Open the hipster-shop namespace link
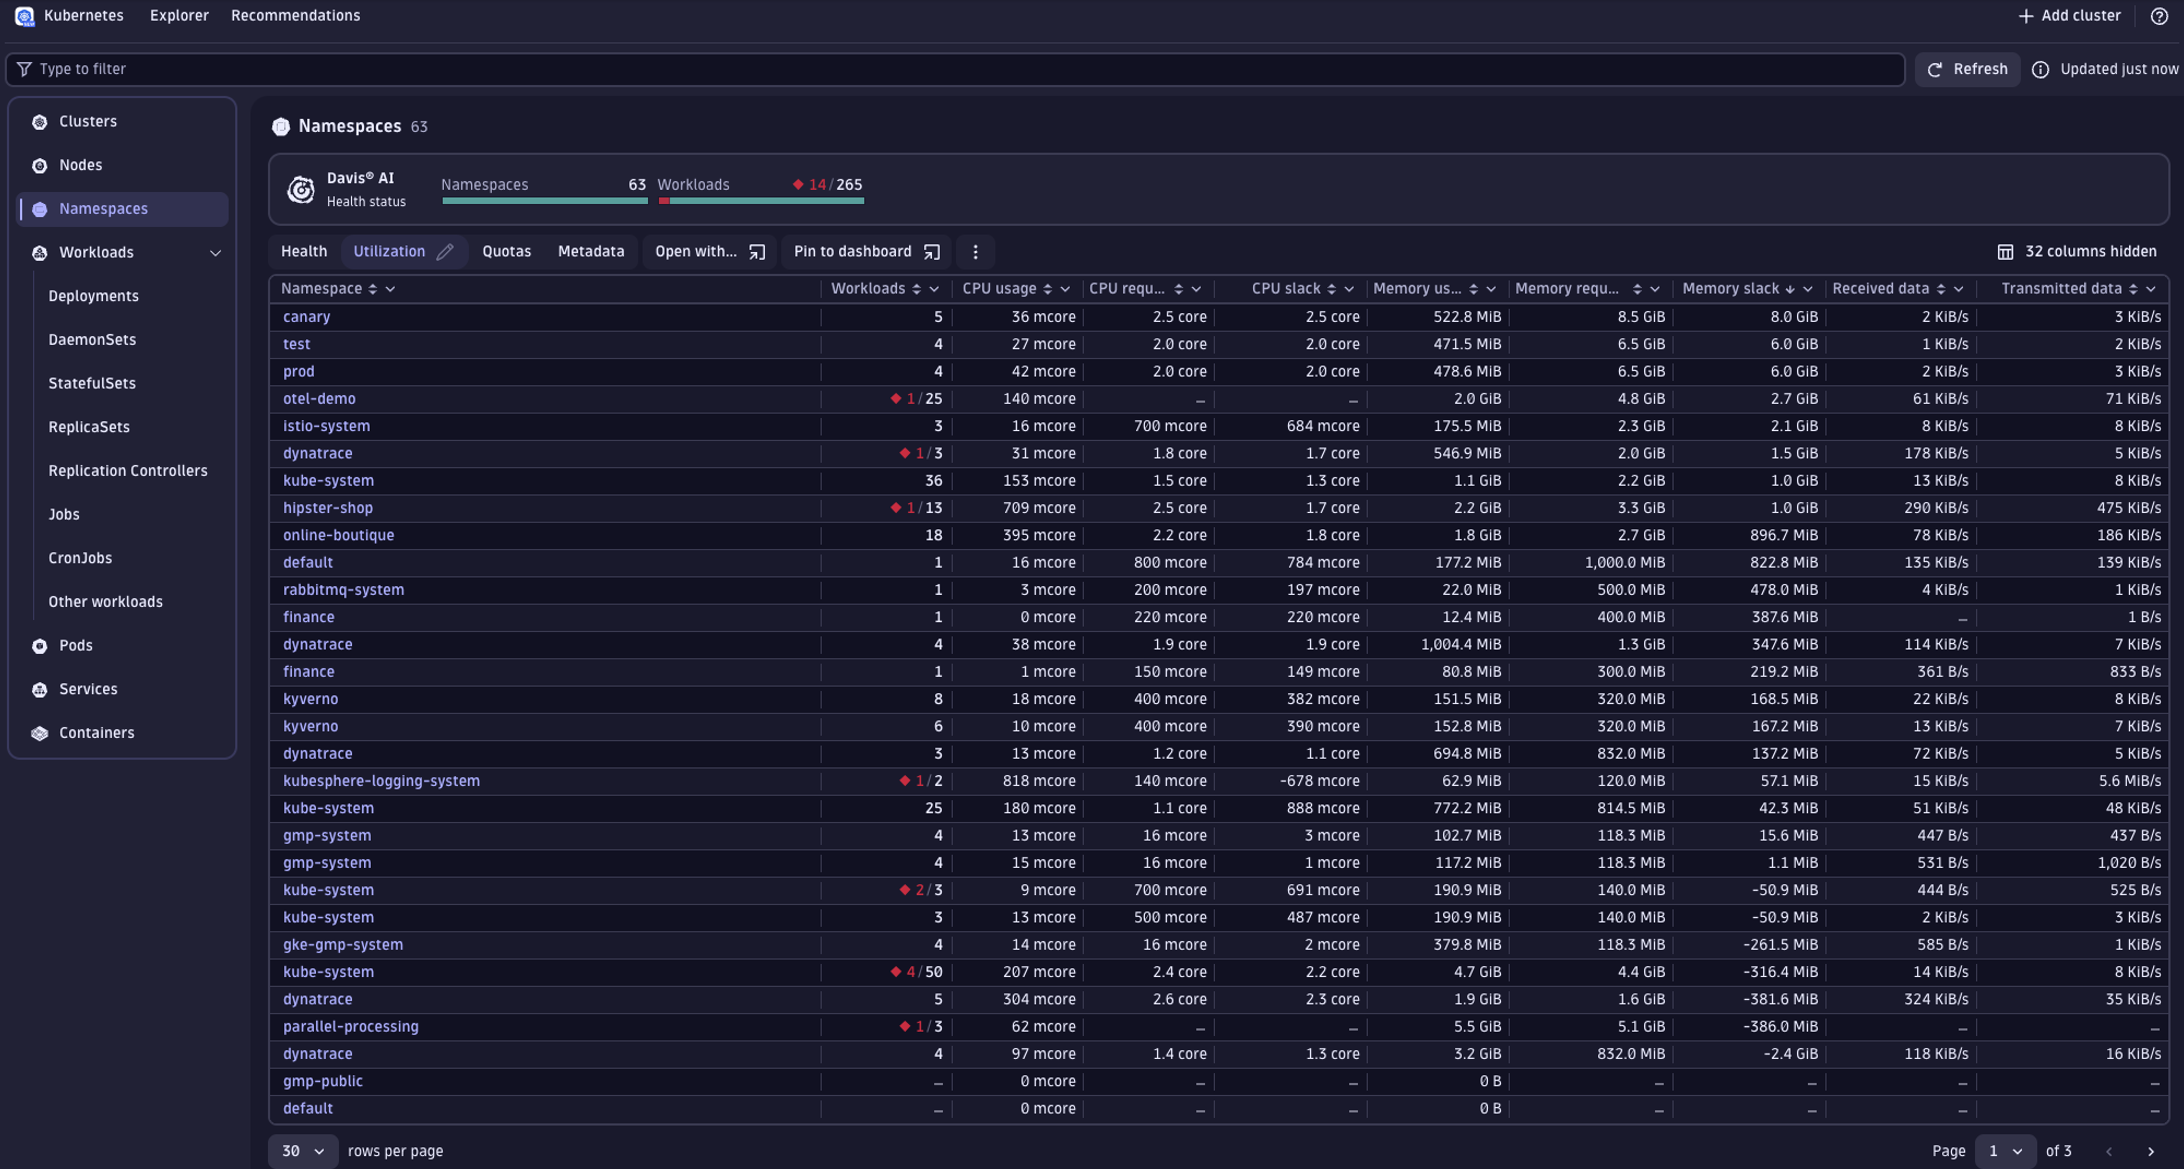This screenshot has width=2184, height=1169. 327,508
